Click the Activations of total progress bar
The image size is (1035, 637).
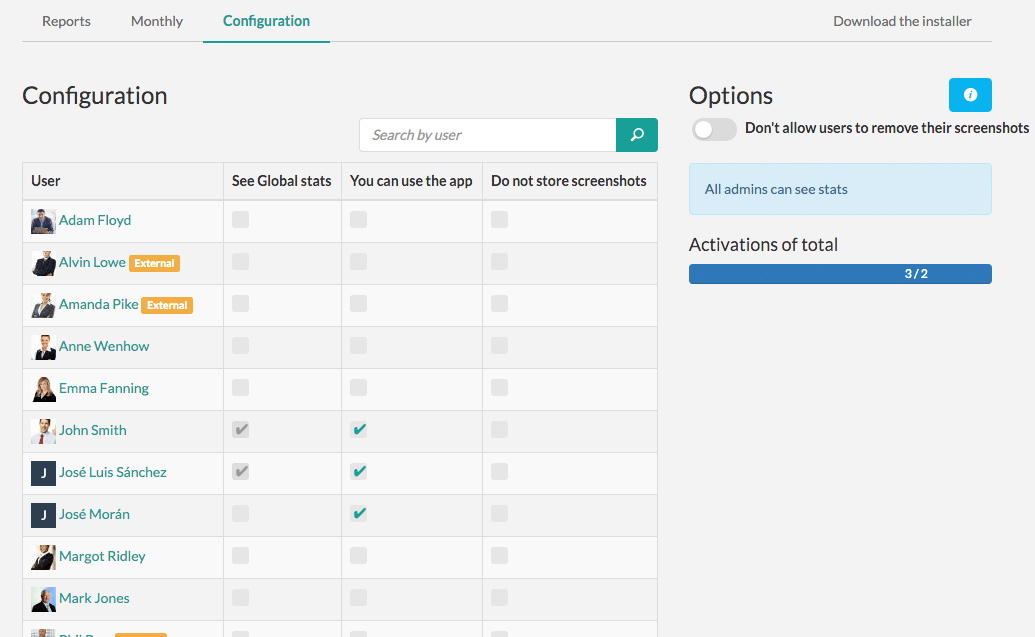point(840,273)
